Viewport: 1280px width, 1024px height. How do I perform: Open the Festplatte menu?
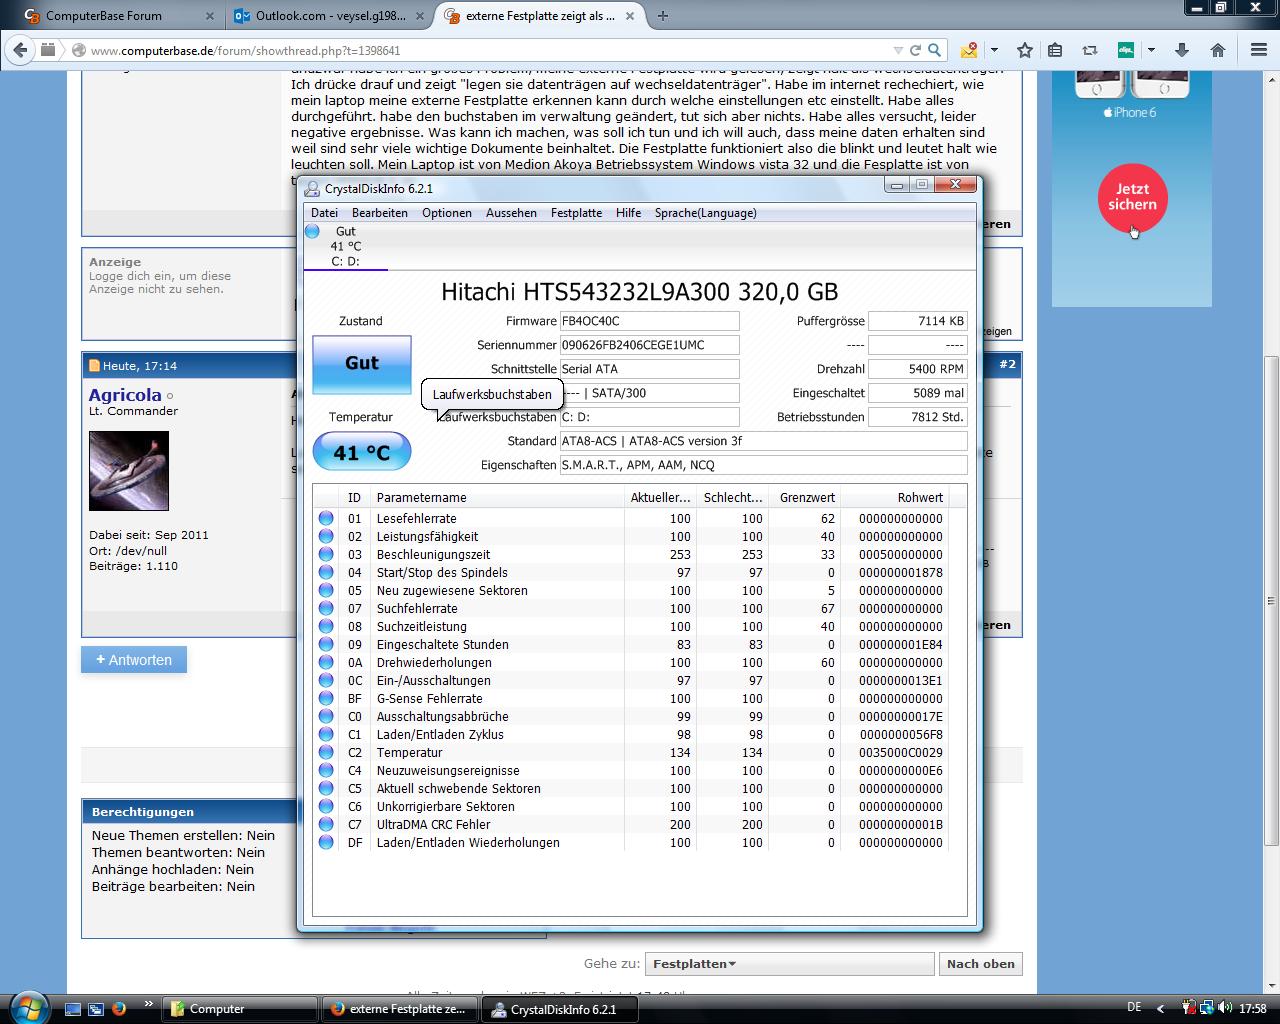576,213
